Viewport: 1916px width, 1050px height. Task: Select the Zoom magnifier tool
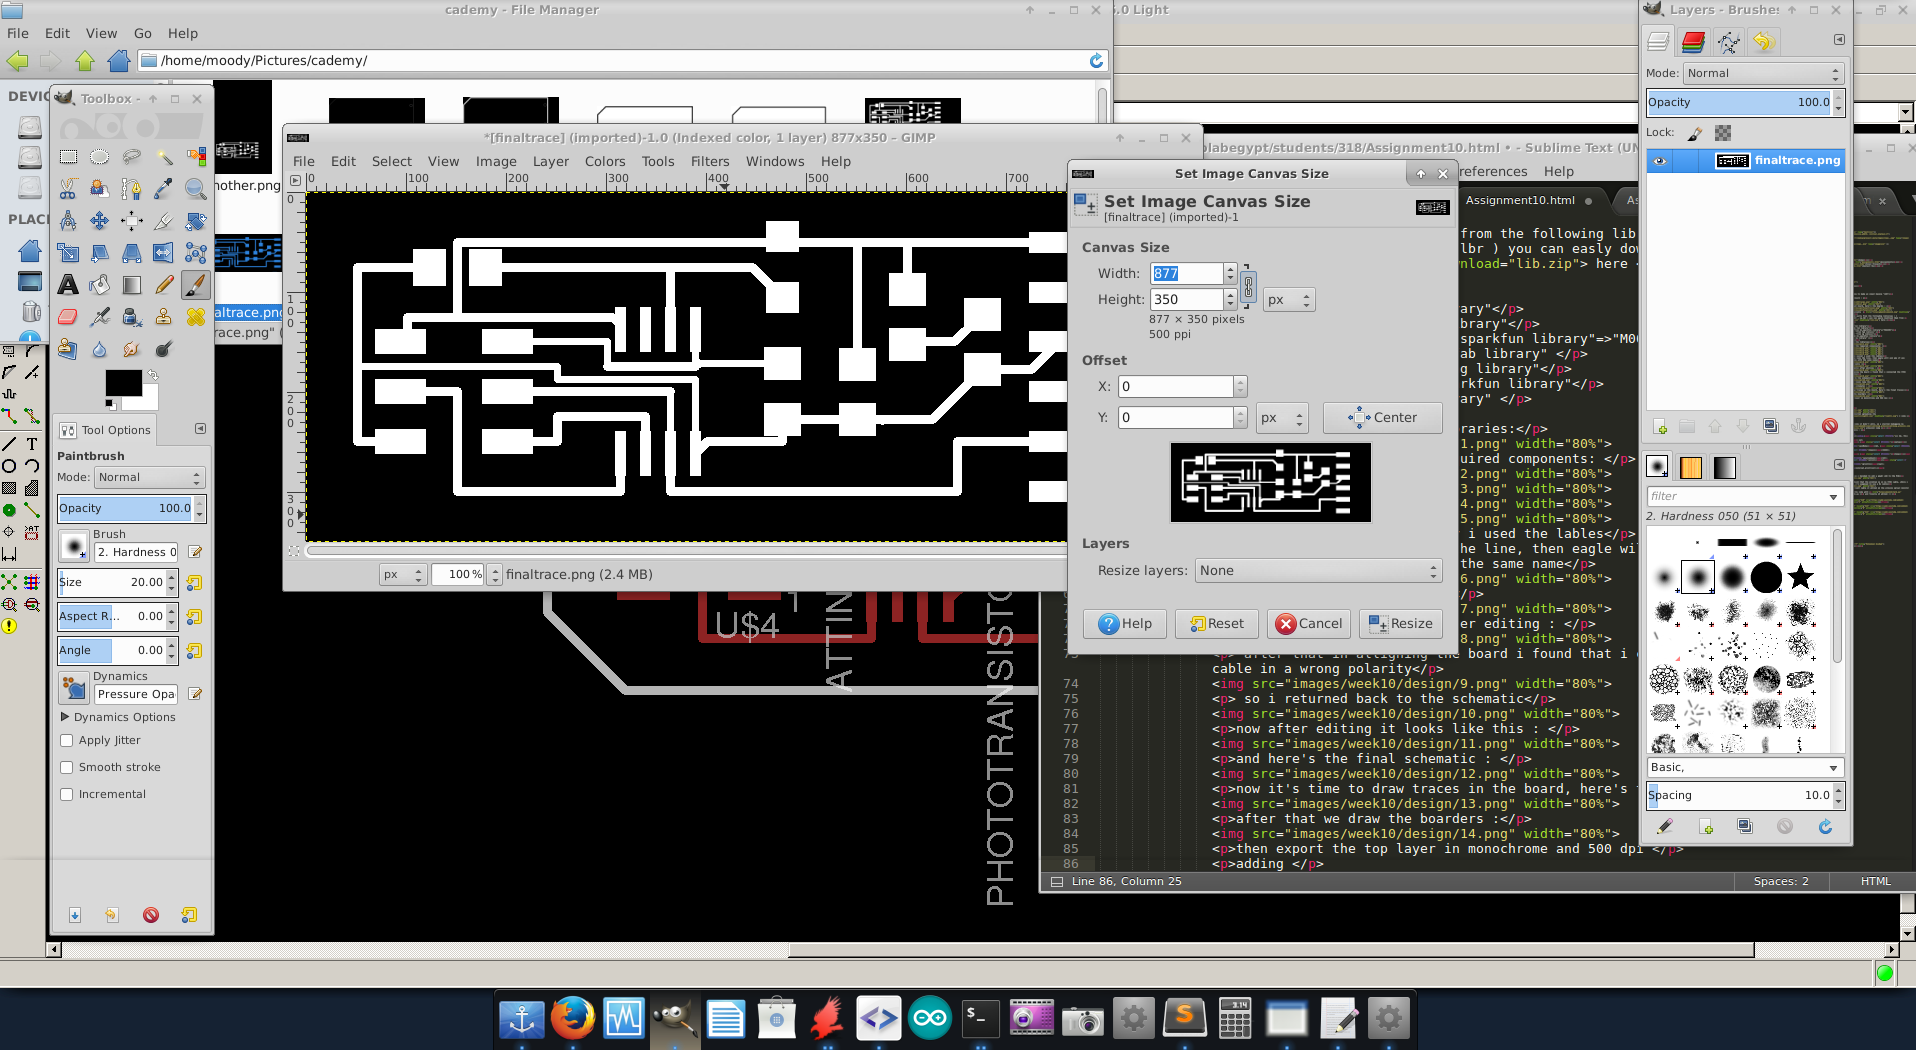[x=196, y=189]
